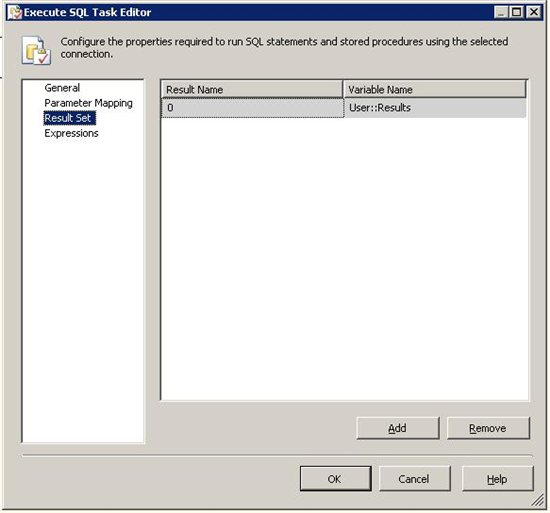Close the Execute SQL Task Editor window
Viewport: 550px width, 513px height.
[534, 12]
